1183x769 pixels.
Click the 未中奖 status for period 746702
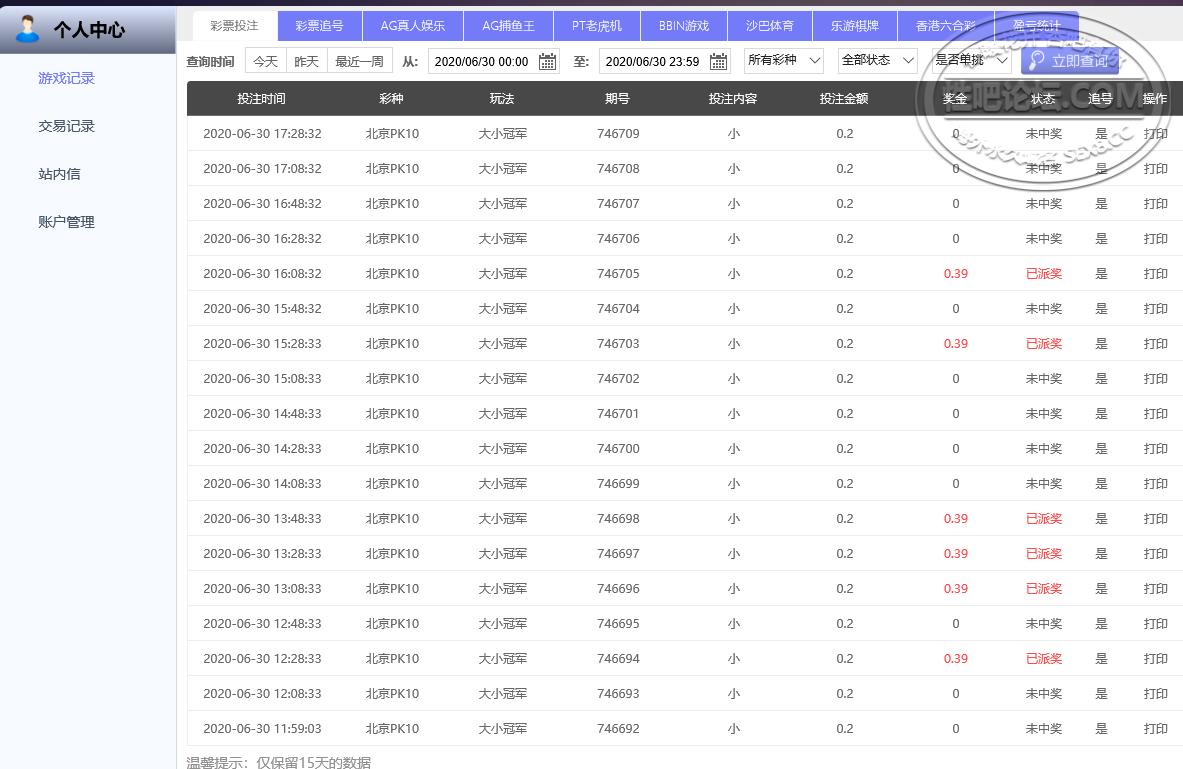[1043, 379]
